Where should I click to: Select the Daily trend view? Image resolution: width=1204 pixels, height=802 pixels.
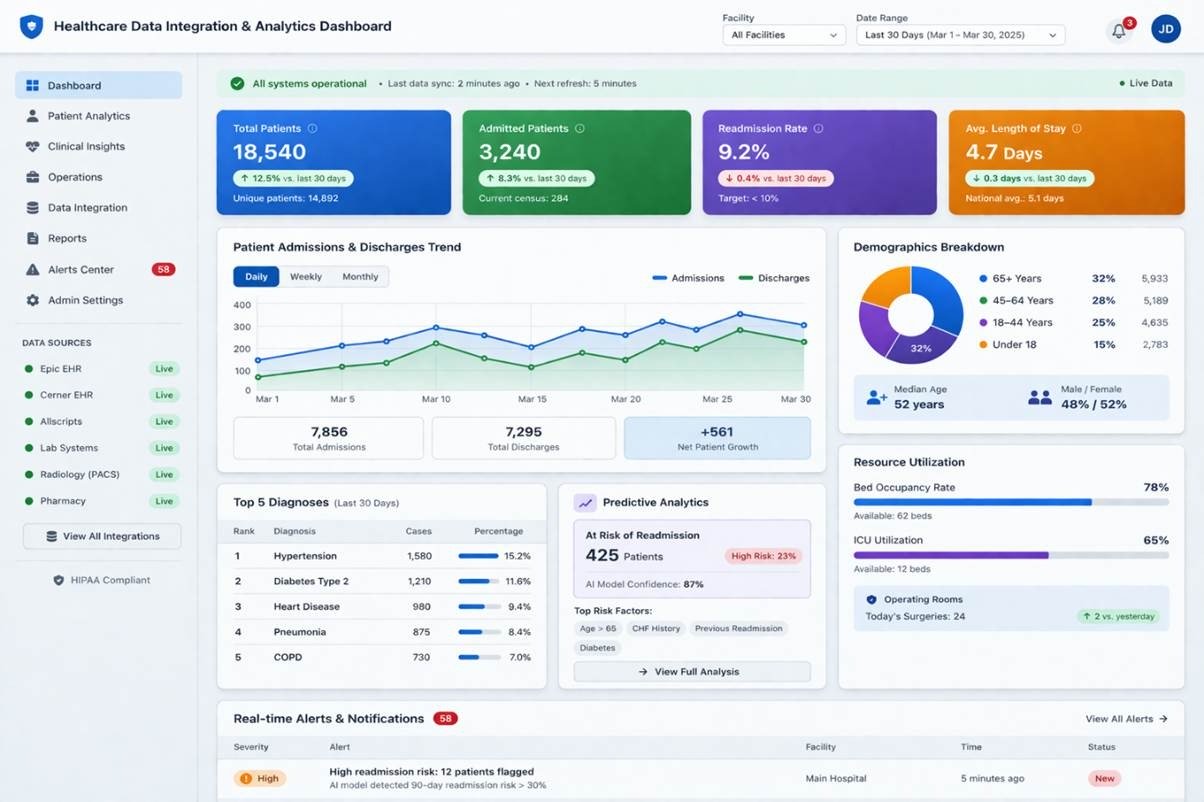pyautogui.click(x=256, y=277)
